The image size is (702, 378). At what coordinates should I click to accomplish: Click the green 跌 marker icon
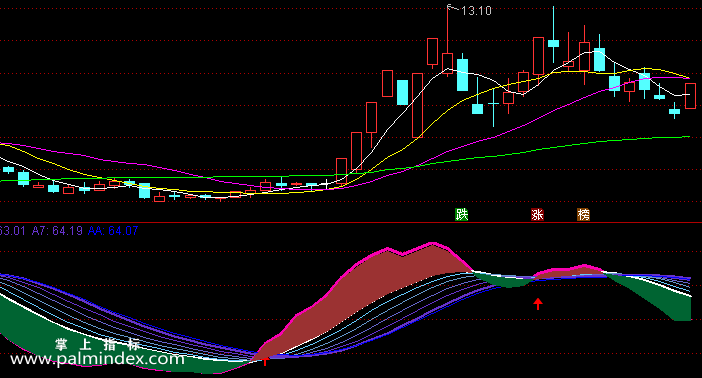[462, 215]
